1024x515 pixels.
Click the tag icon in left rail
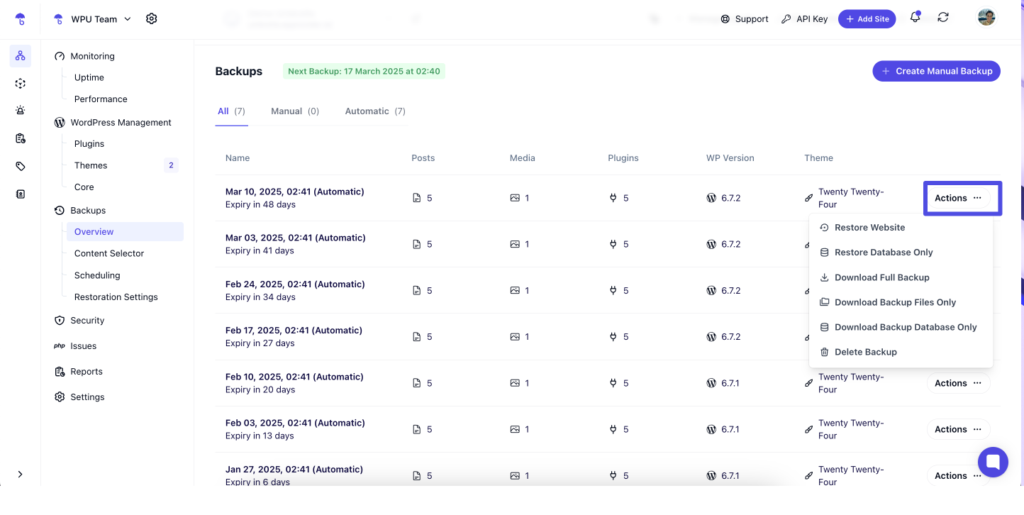pos(20,166)
